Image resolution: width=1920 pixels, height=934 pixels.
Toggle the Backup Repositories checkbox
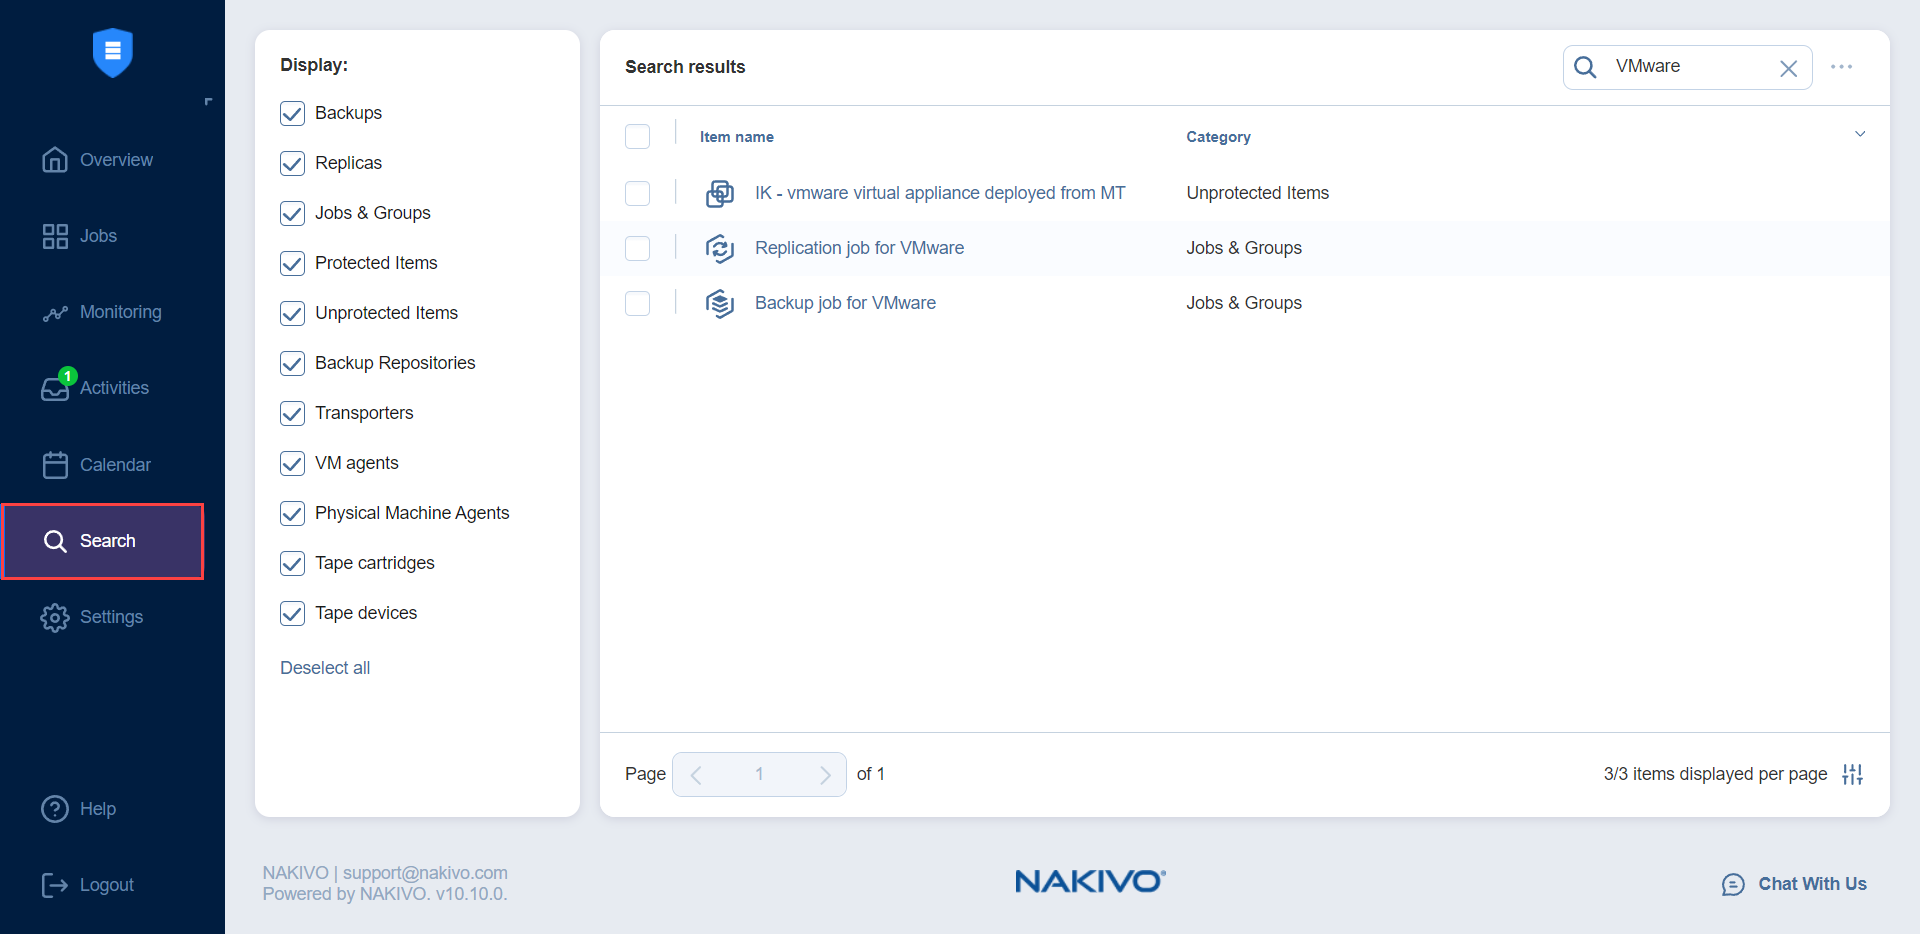pyautogui.click(x=292, y=363)
